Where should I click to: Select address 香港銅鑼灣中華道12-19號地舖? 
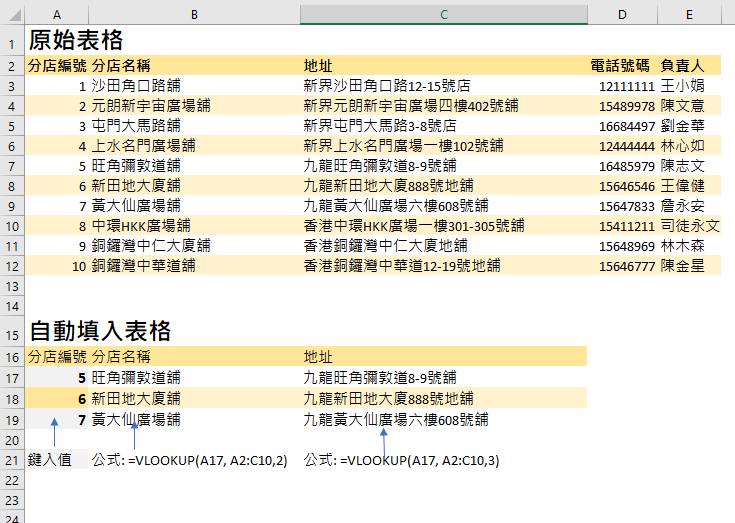402,266
